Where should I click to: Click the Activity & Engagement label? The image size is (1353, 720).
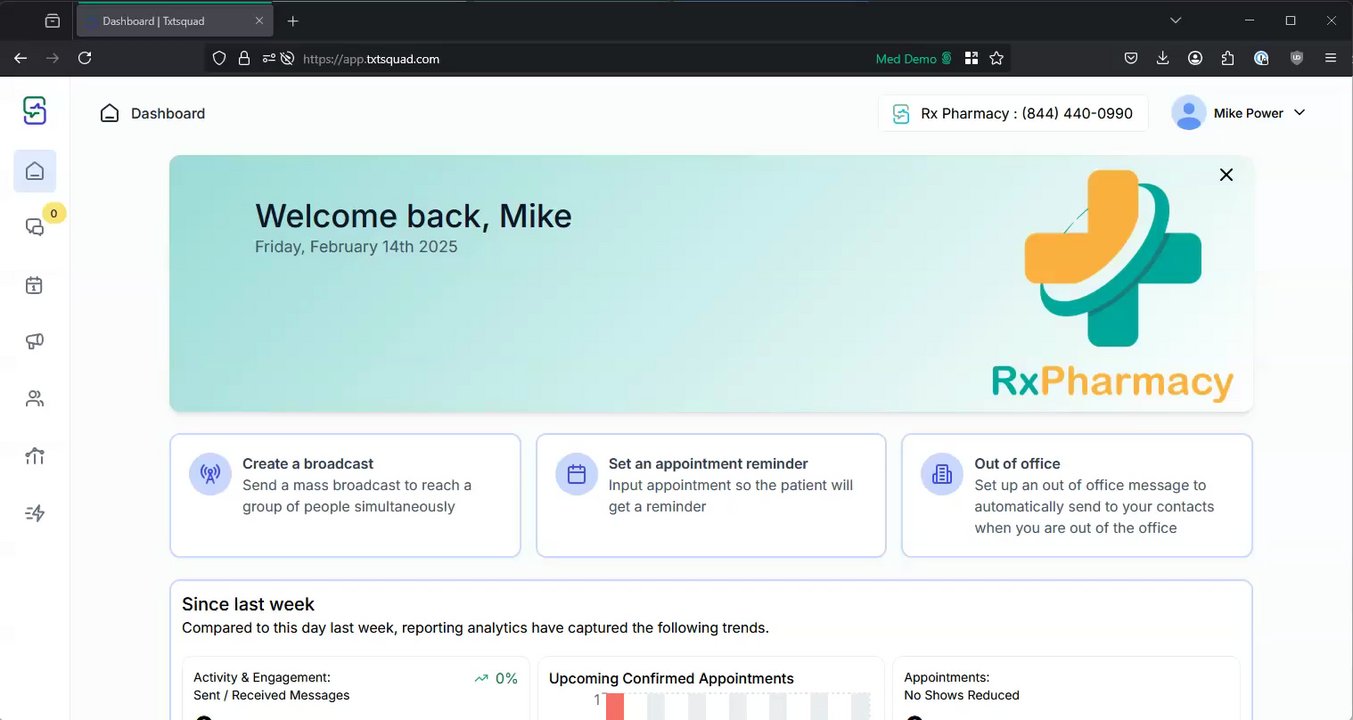[x=262, y=677]
